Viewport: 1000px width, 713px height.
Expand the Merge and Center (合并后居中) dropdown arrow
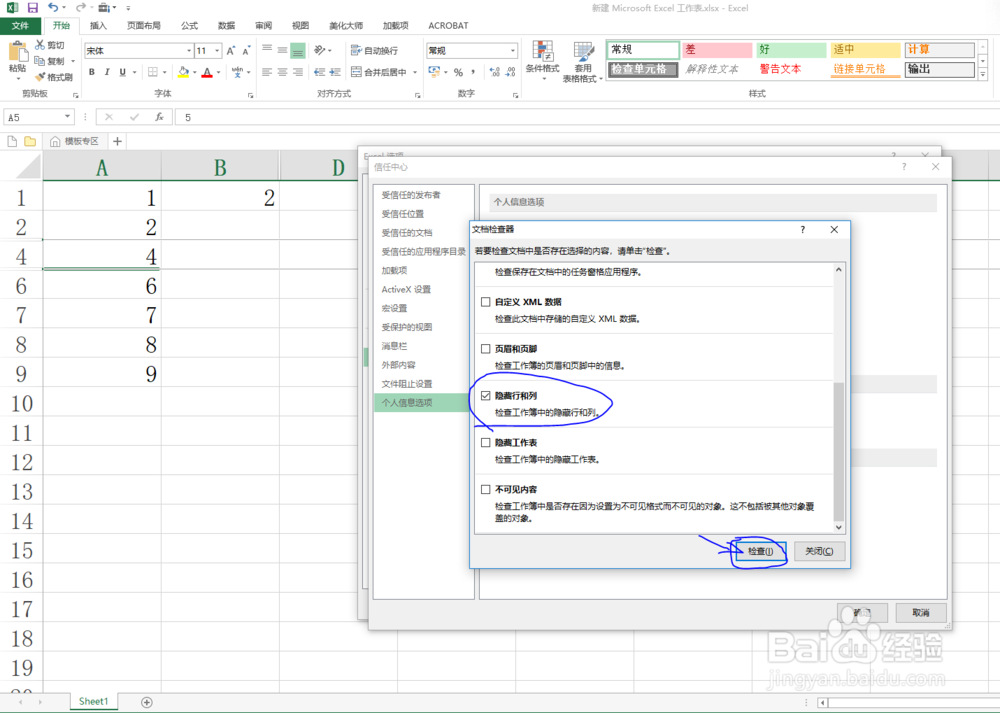pyautogui.click(x=415, y=72)
